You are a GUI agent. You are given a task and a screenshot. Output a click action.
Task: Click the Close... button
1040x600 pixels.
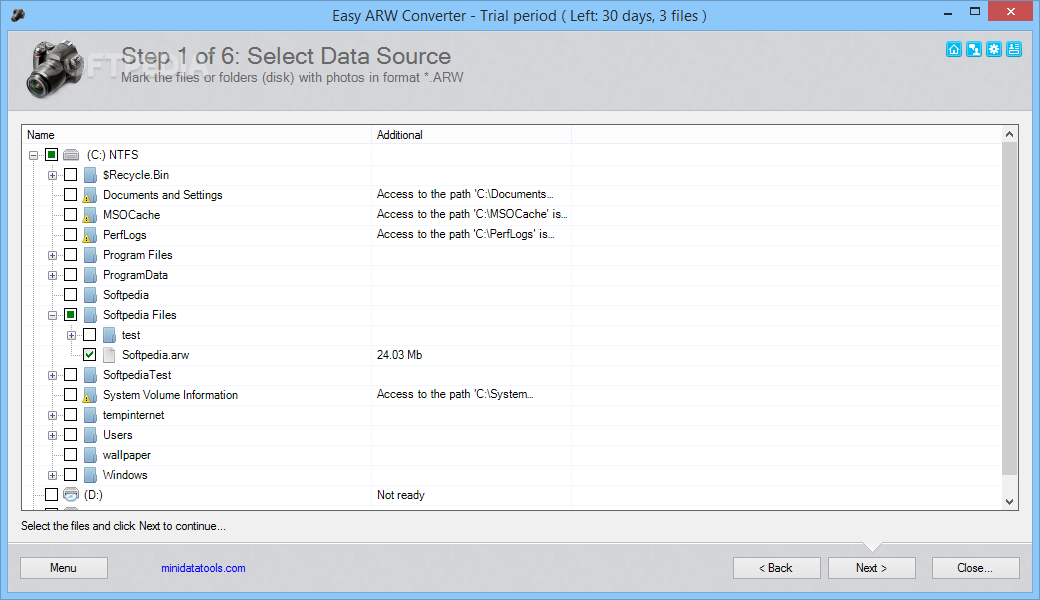pos(976,568)
